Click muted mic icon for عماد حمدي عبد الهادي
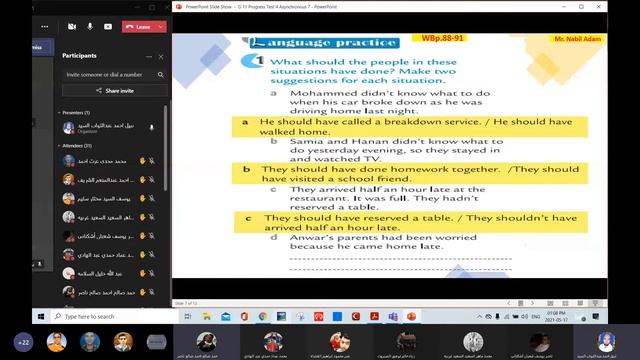Image resolution: width=640 pixels, height=360 pixels. click(152, 255)
